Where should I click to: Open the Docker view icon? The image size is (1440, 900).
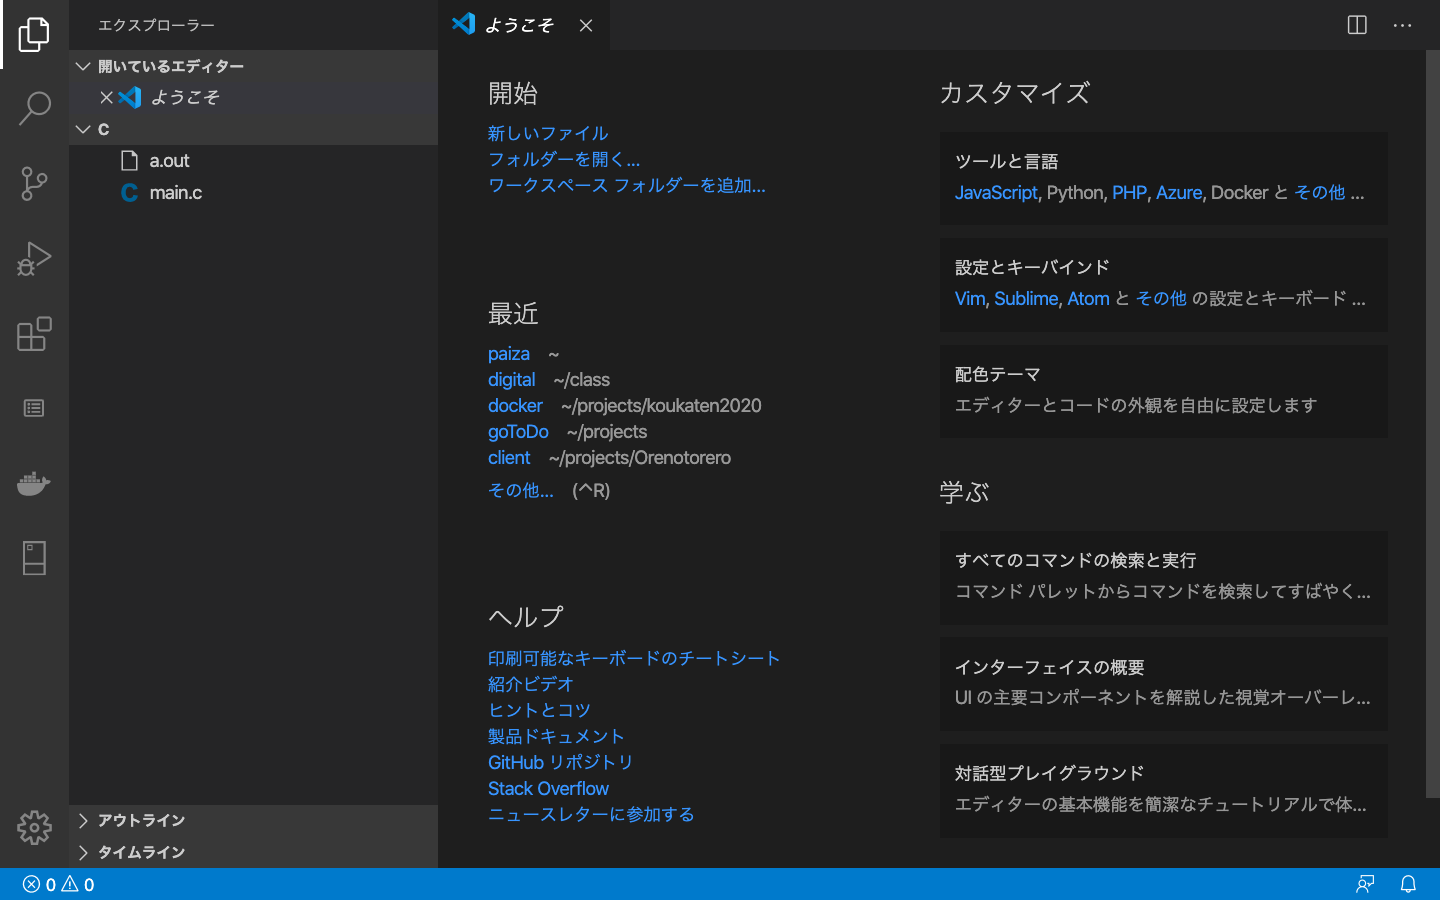pyautogui.click(x=34, y=483)
